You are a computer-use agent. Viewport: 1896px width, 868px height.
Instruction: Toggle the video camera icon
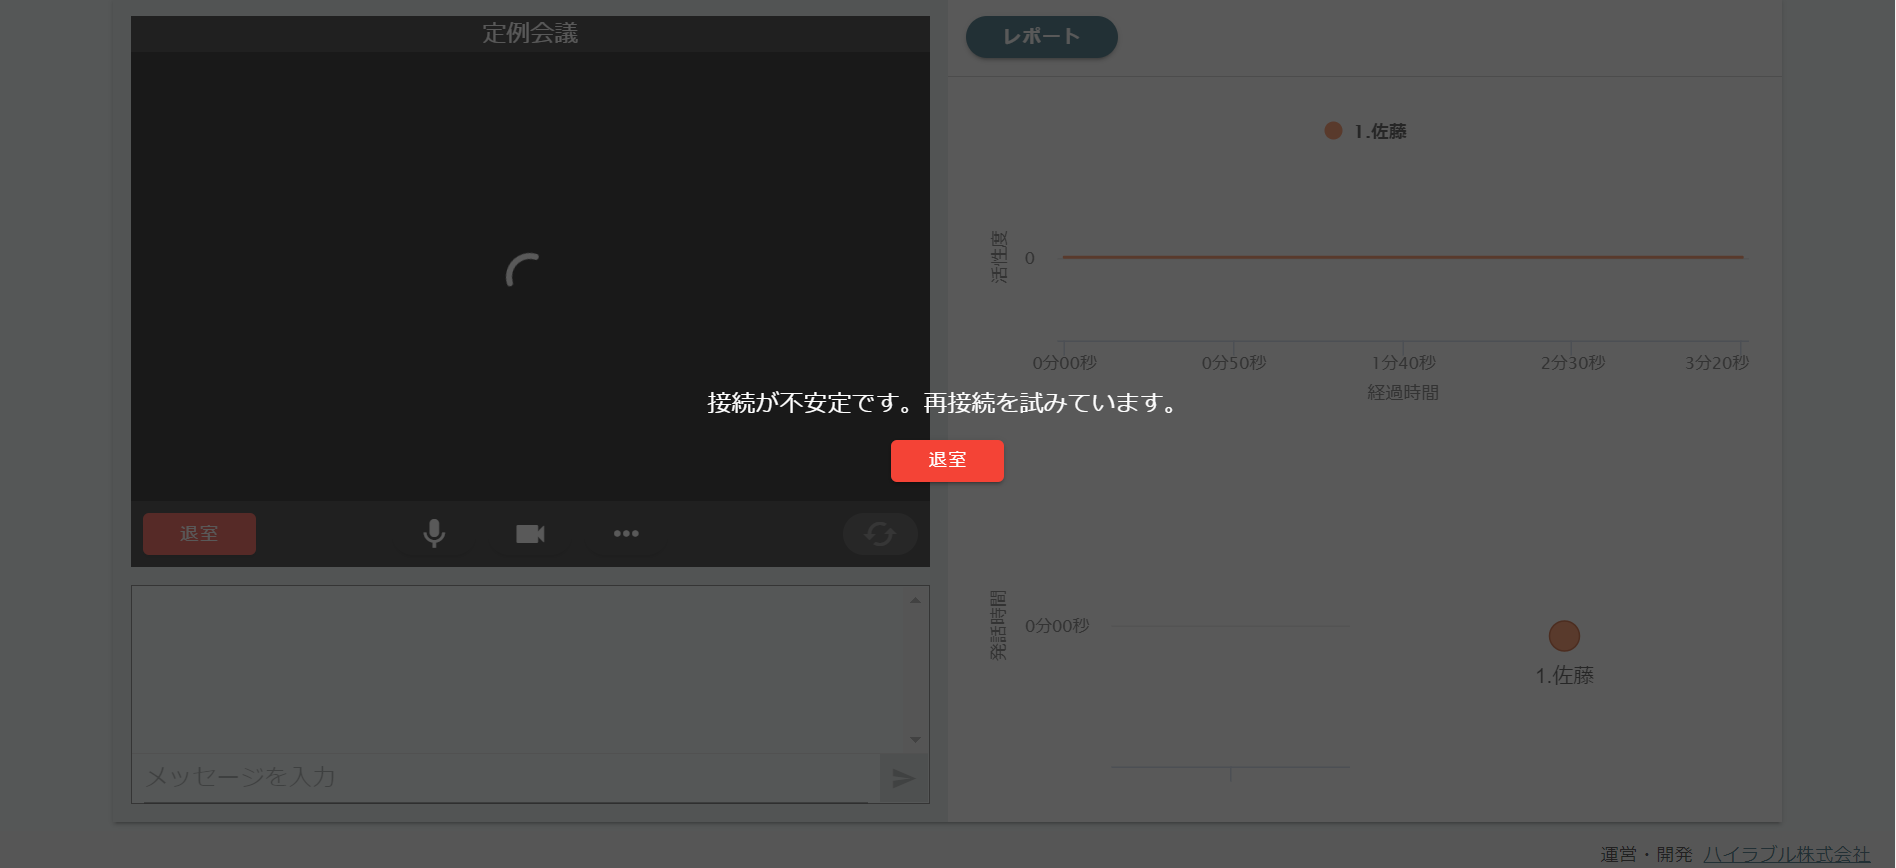pos(530,534)
